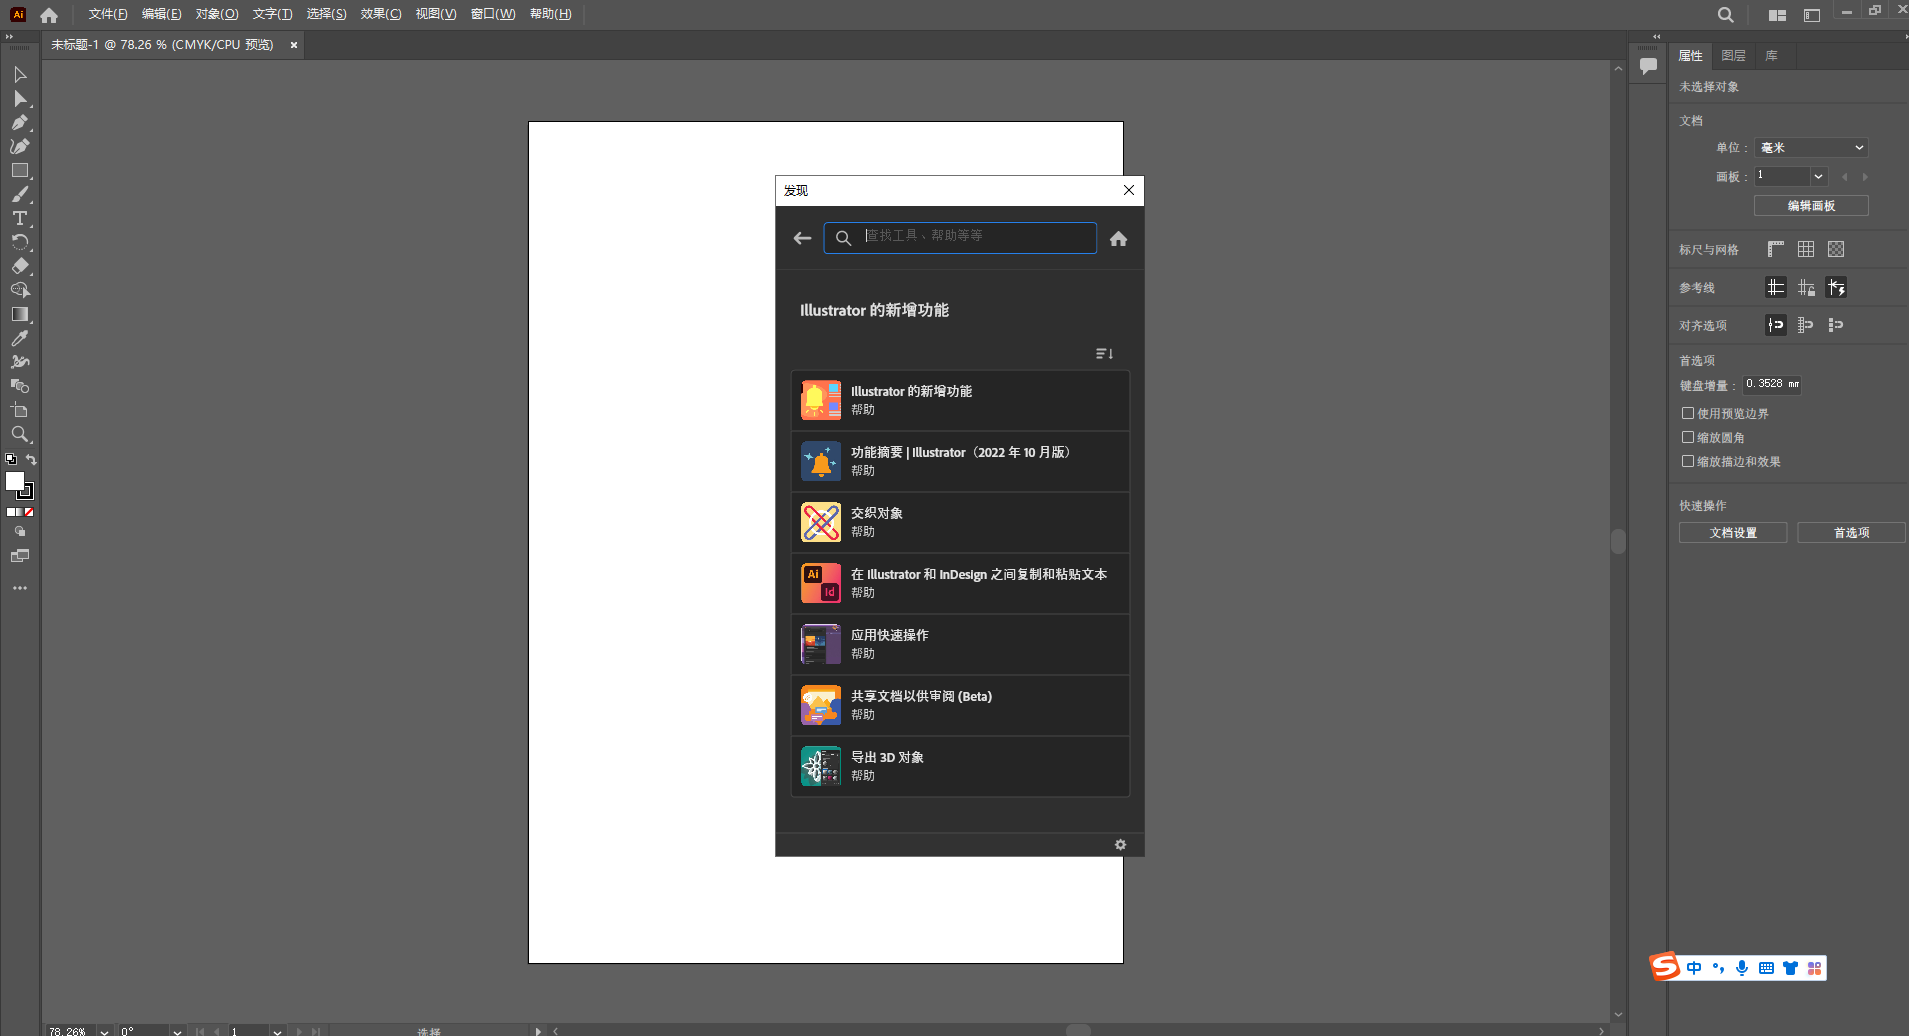The image size is (1909, 1036).
Task: Enable 使用预览边界 checkbox
Action: (x=1688, y=413)
